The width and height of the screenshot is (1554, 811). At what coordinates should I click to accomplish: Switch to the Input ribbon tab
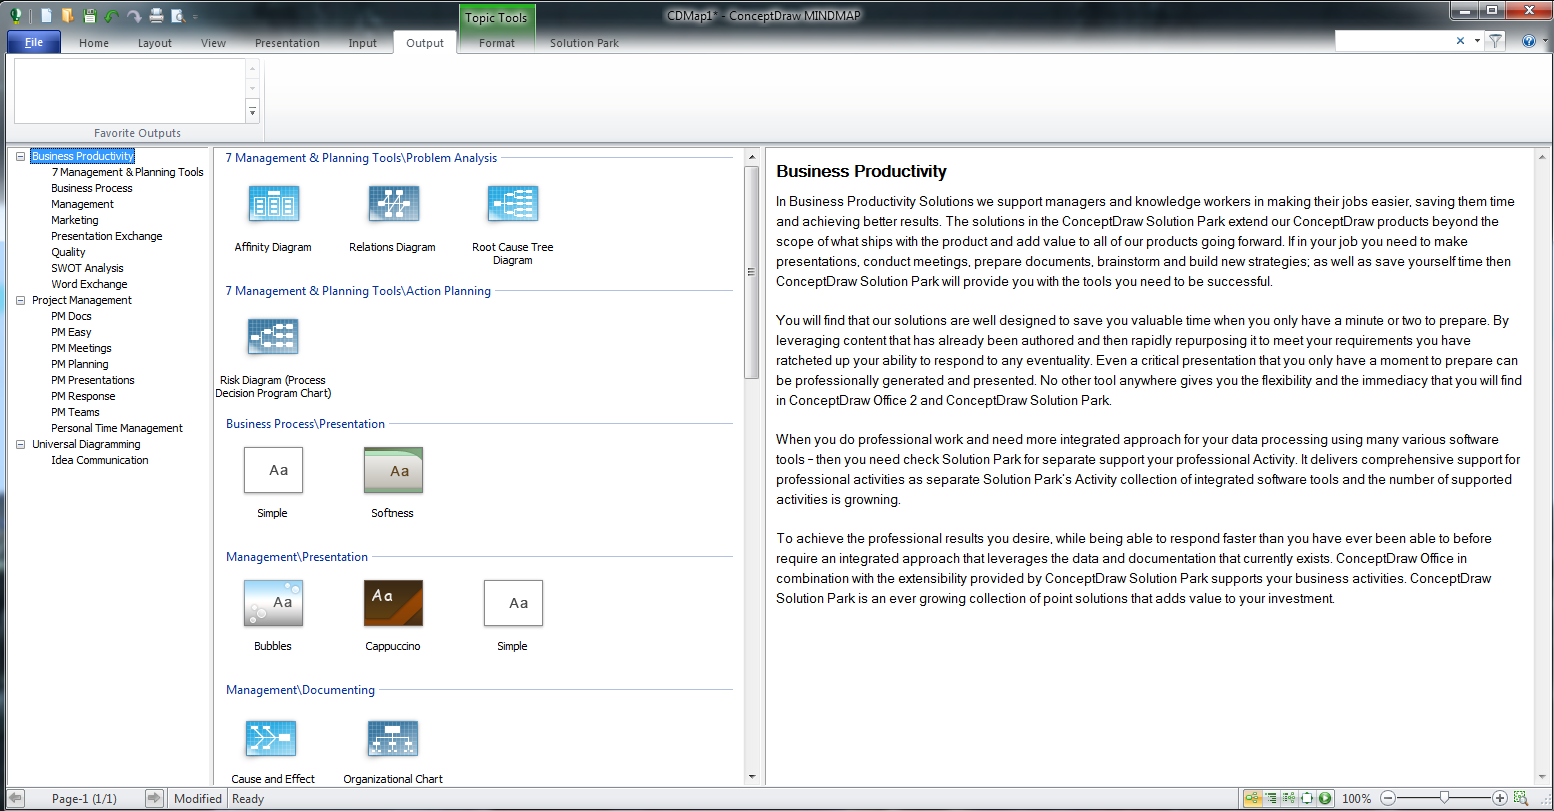363,43
